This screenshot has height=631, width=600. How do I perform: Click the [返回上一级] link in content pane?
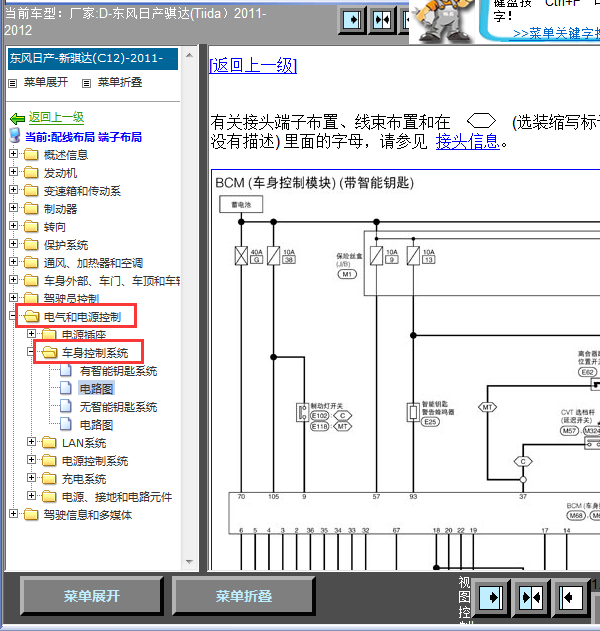(253, 65)
